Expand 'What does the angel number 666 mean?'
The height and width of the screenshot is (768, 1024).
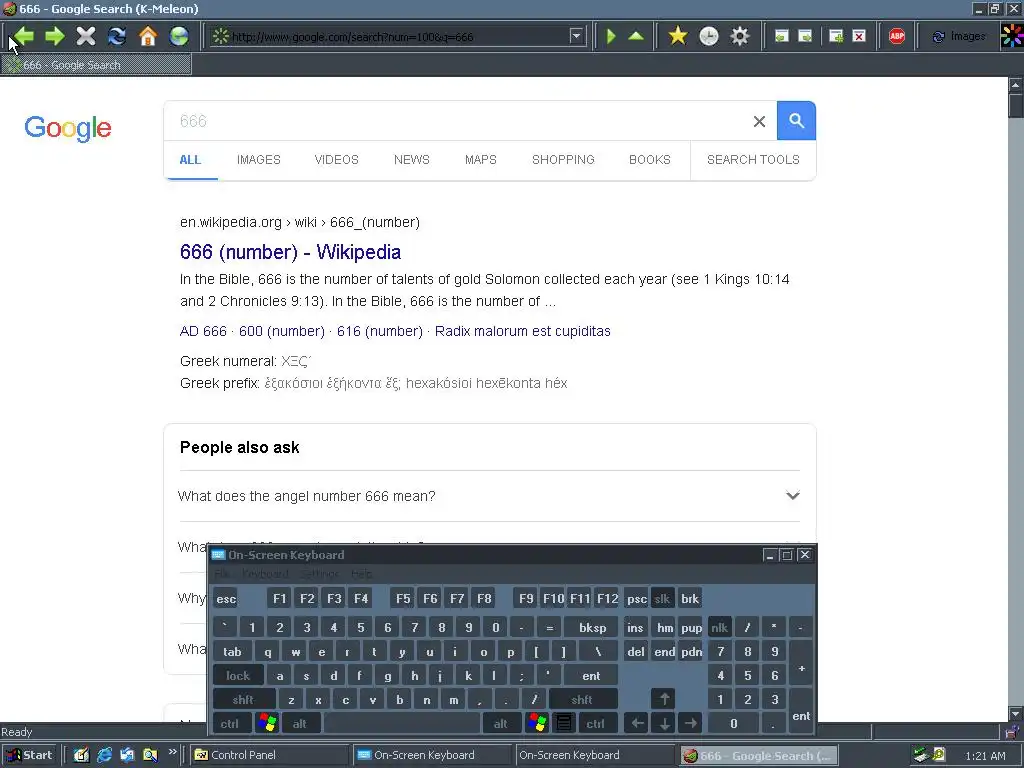[x=489, y=496]
